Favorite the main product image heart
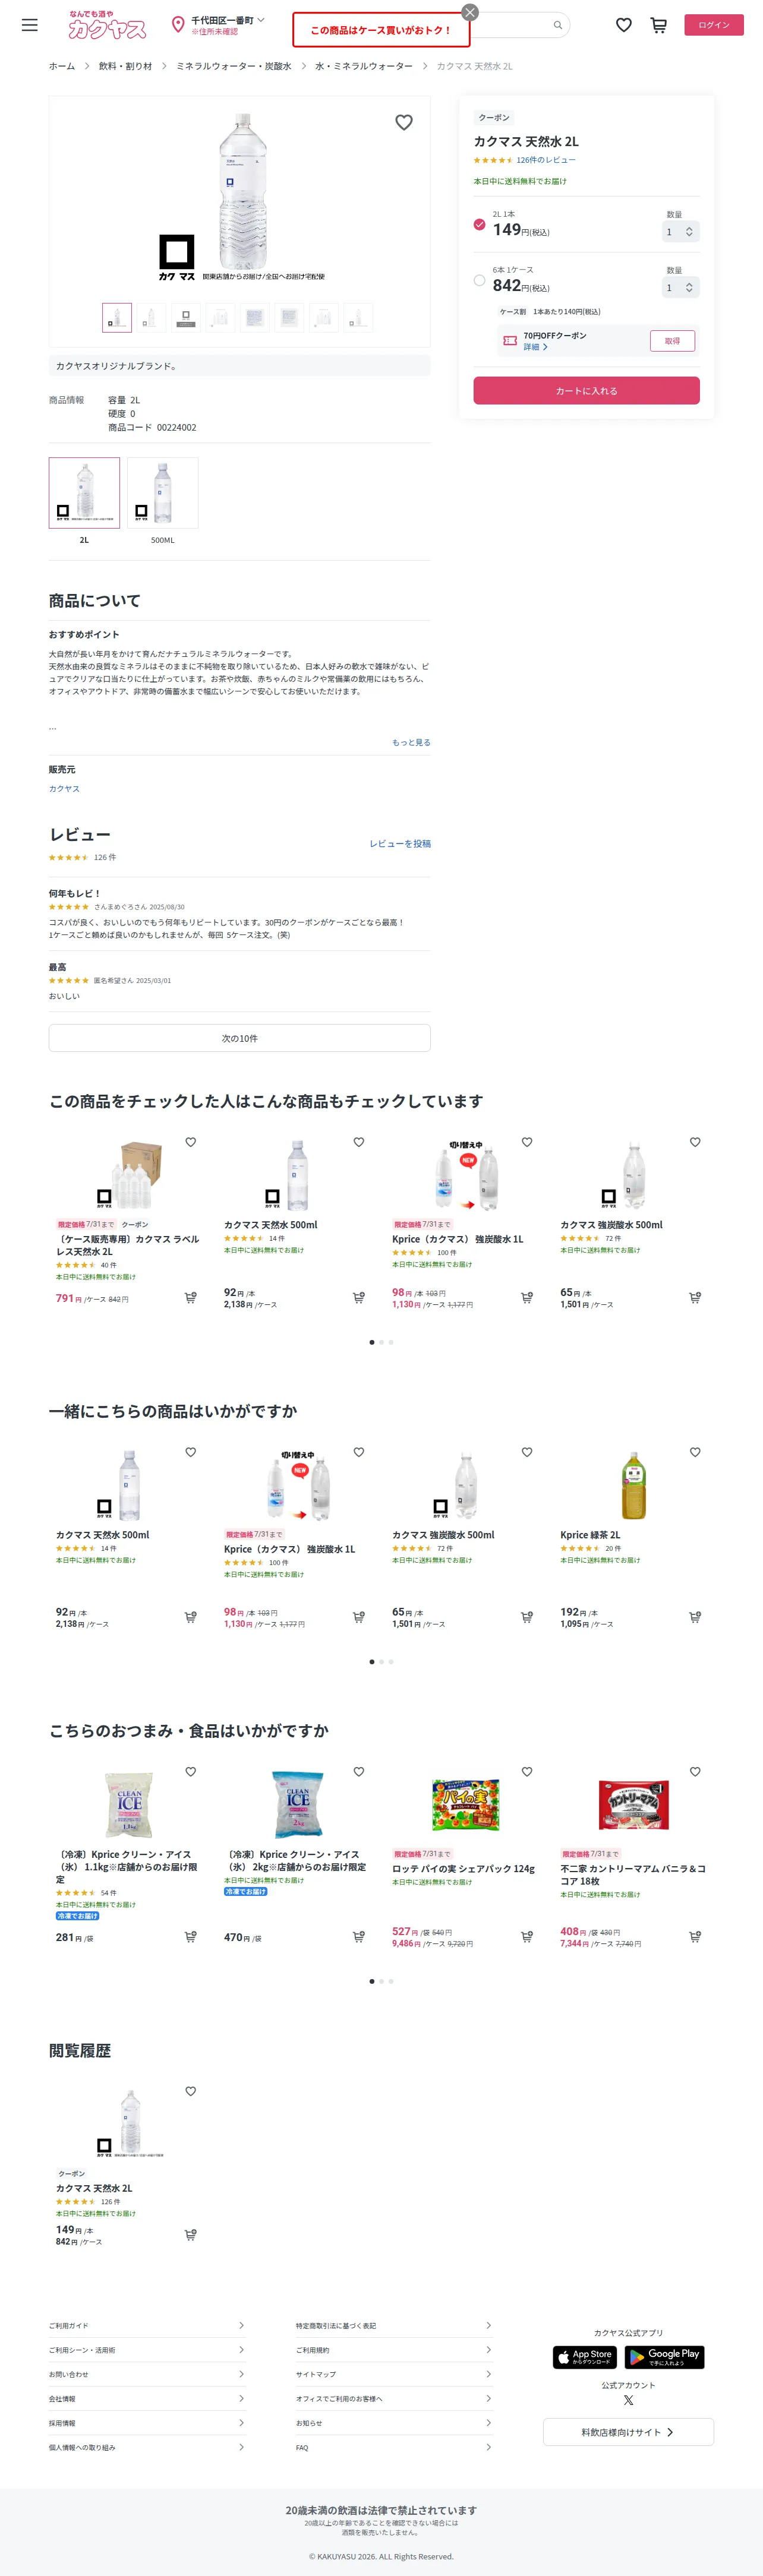The height and width of the screenshot is (2576, 763). click(404, 122)
